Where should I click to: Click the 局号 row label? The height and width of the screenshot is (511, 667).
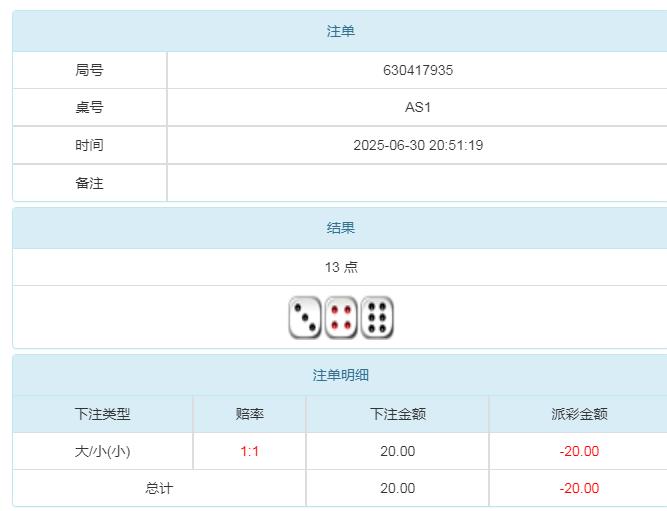89,70
